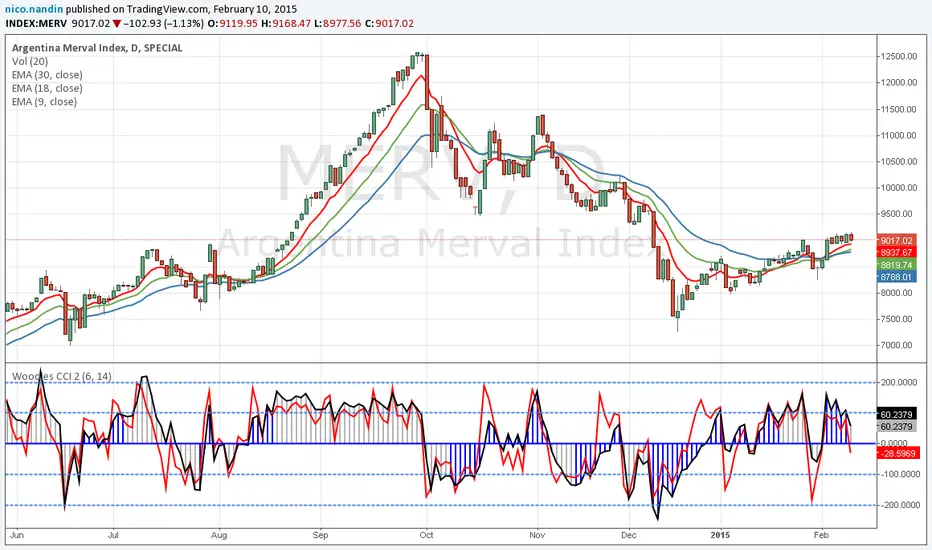Viewport: 932px width, 550px height.
Task: Click the 11000.00 price axis label
Action: tap(899, 136)
